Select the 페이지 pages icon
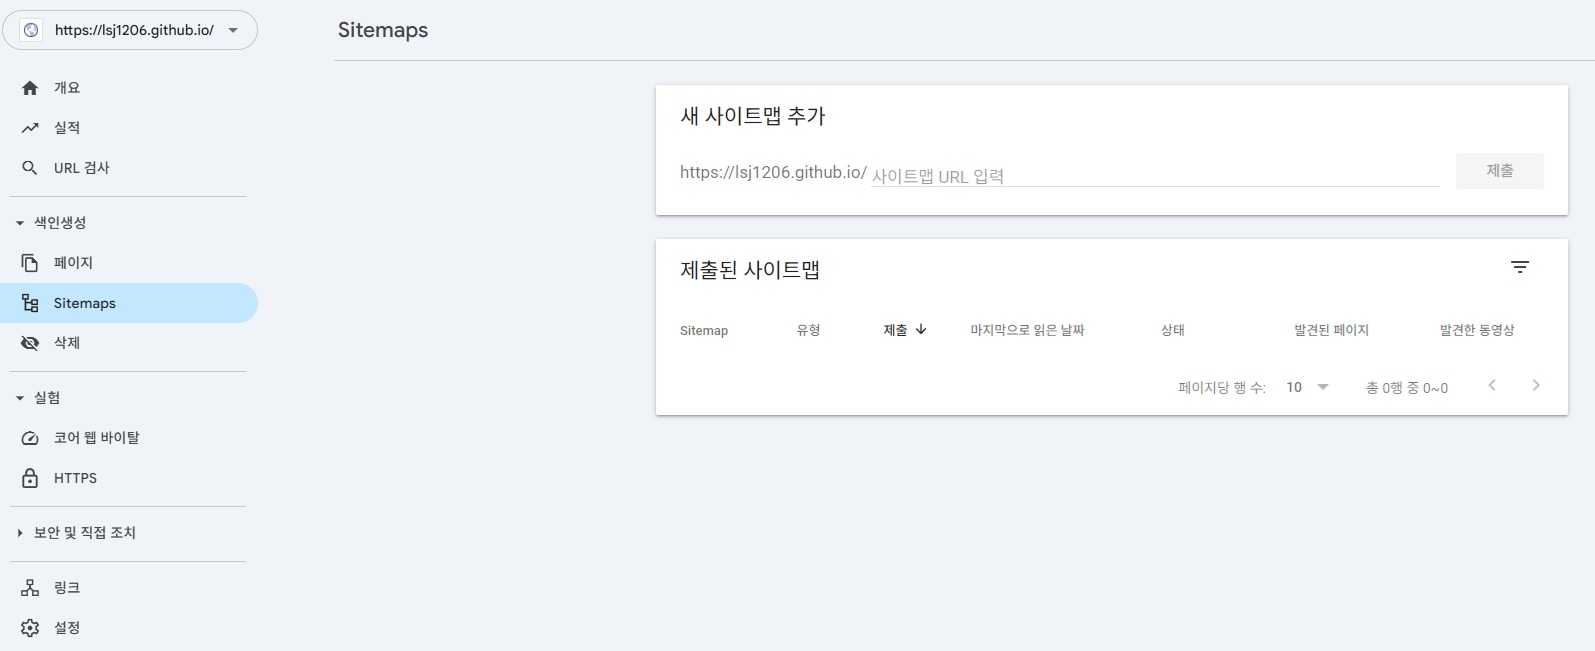 pyautogui.click(x=30, y=263)
